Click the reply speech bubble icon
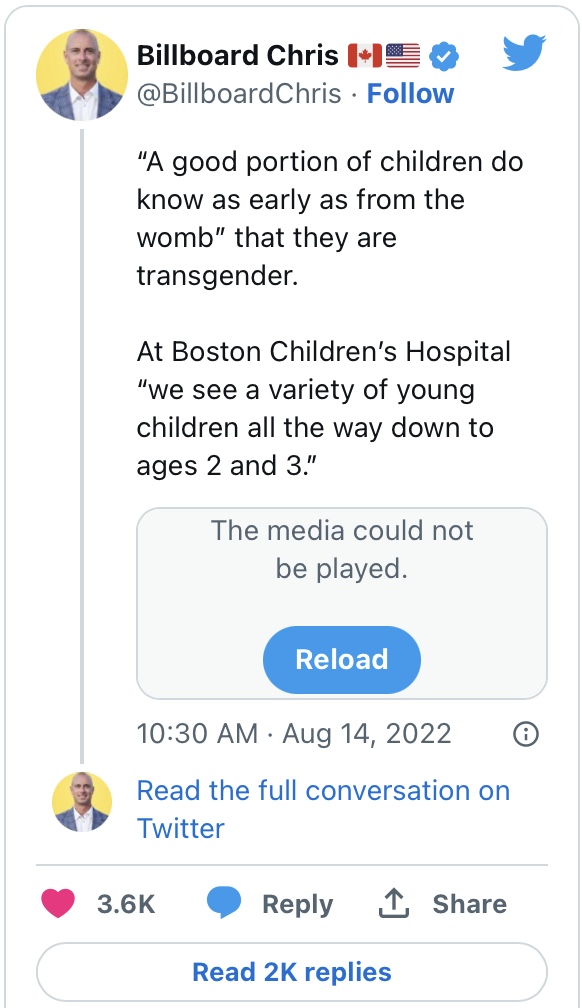The height and width of the screenshot is (1008, 582). (x=223, y=903)
